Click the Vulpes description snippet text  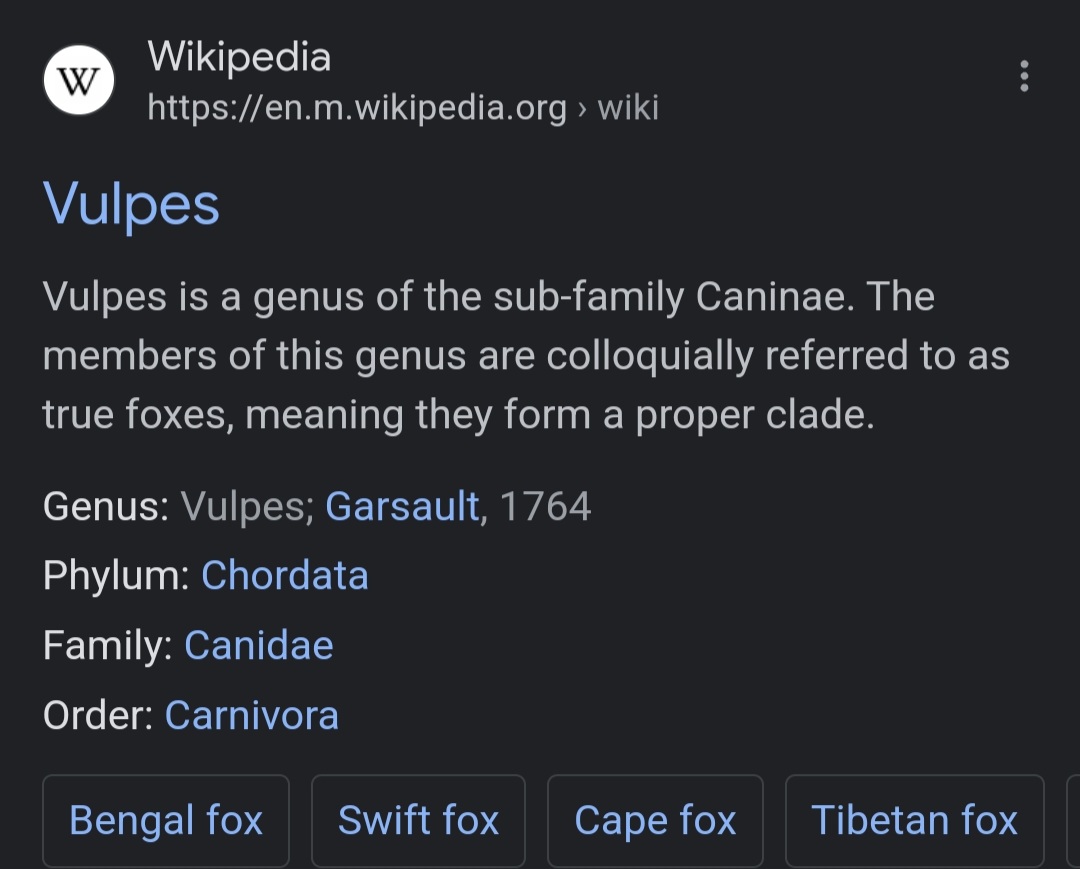point(526,356)
